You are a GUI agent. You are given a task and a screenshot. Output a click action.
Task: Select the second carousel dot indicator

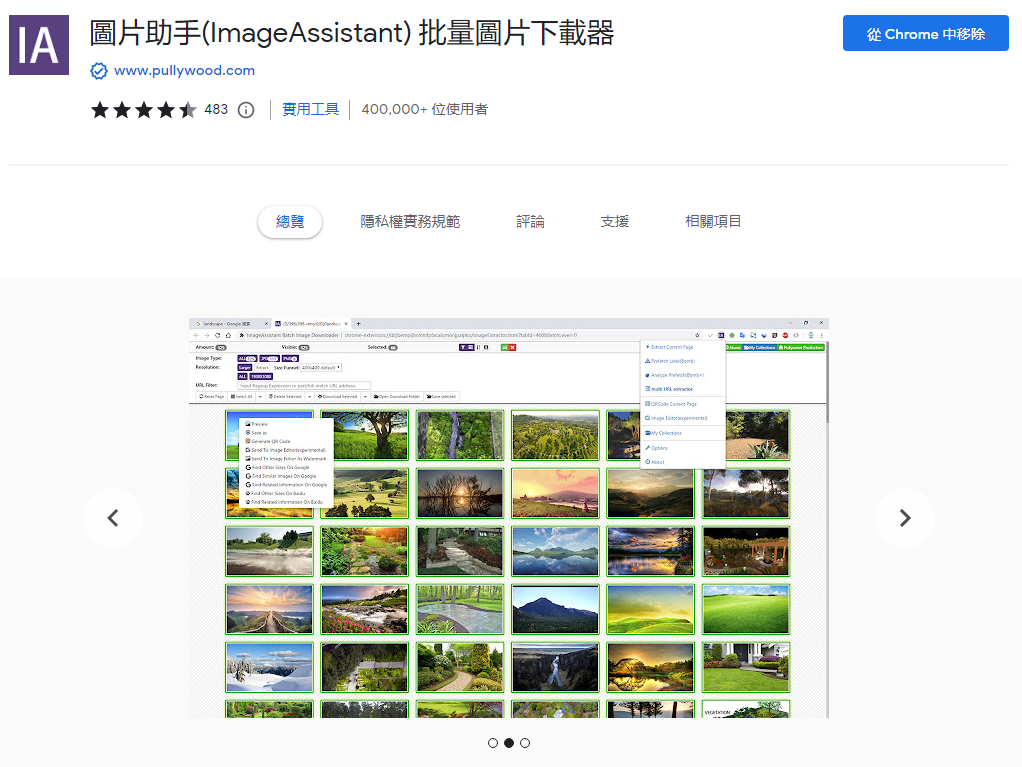(x=509, y=743)
